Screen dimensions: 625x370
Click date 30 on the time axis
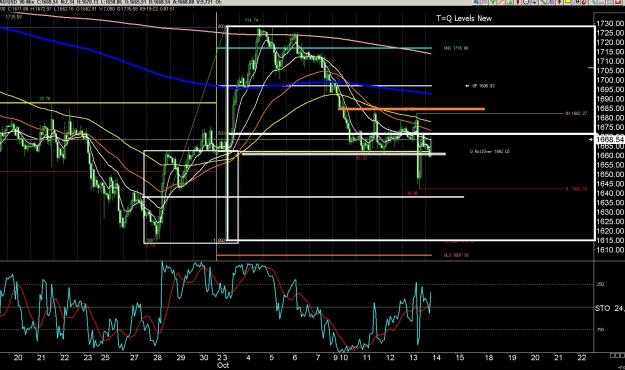pos(204,358)
